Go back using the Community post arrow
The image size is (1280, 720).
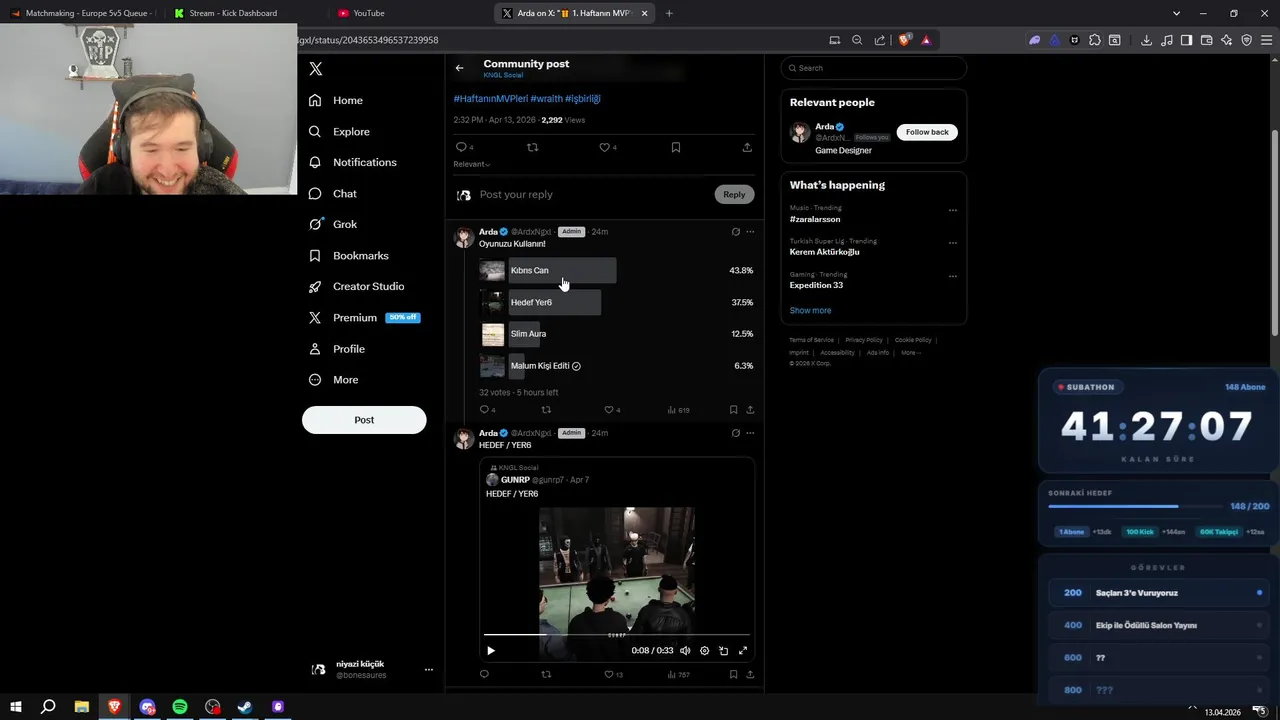pos(459,68)
